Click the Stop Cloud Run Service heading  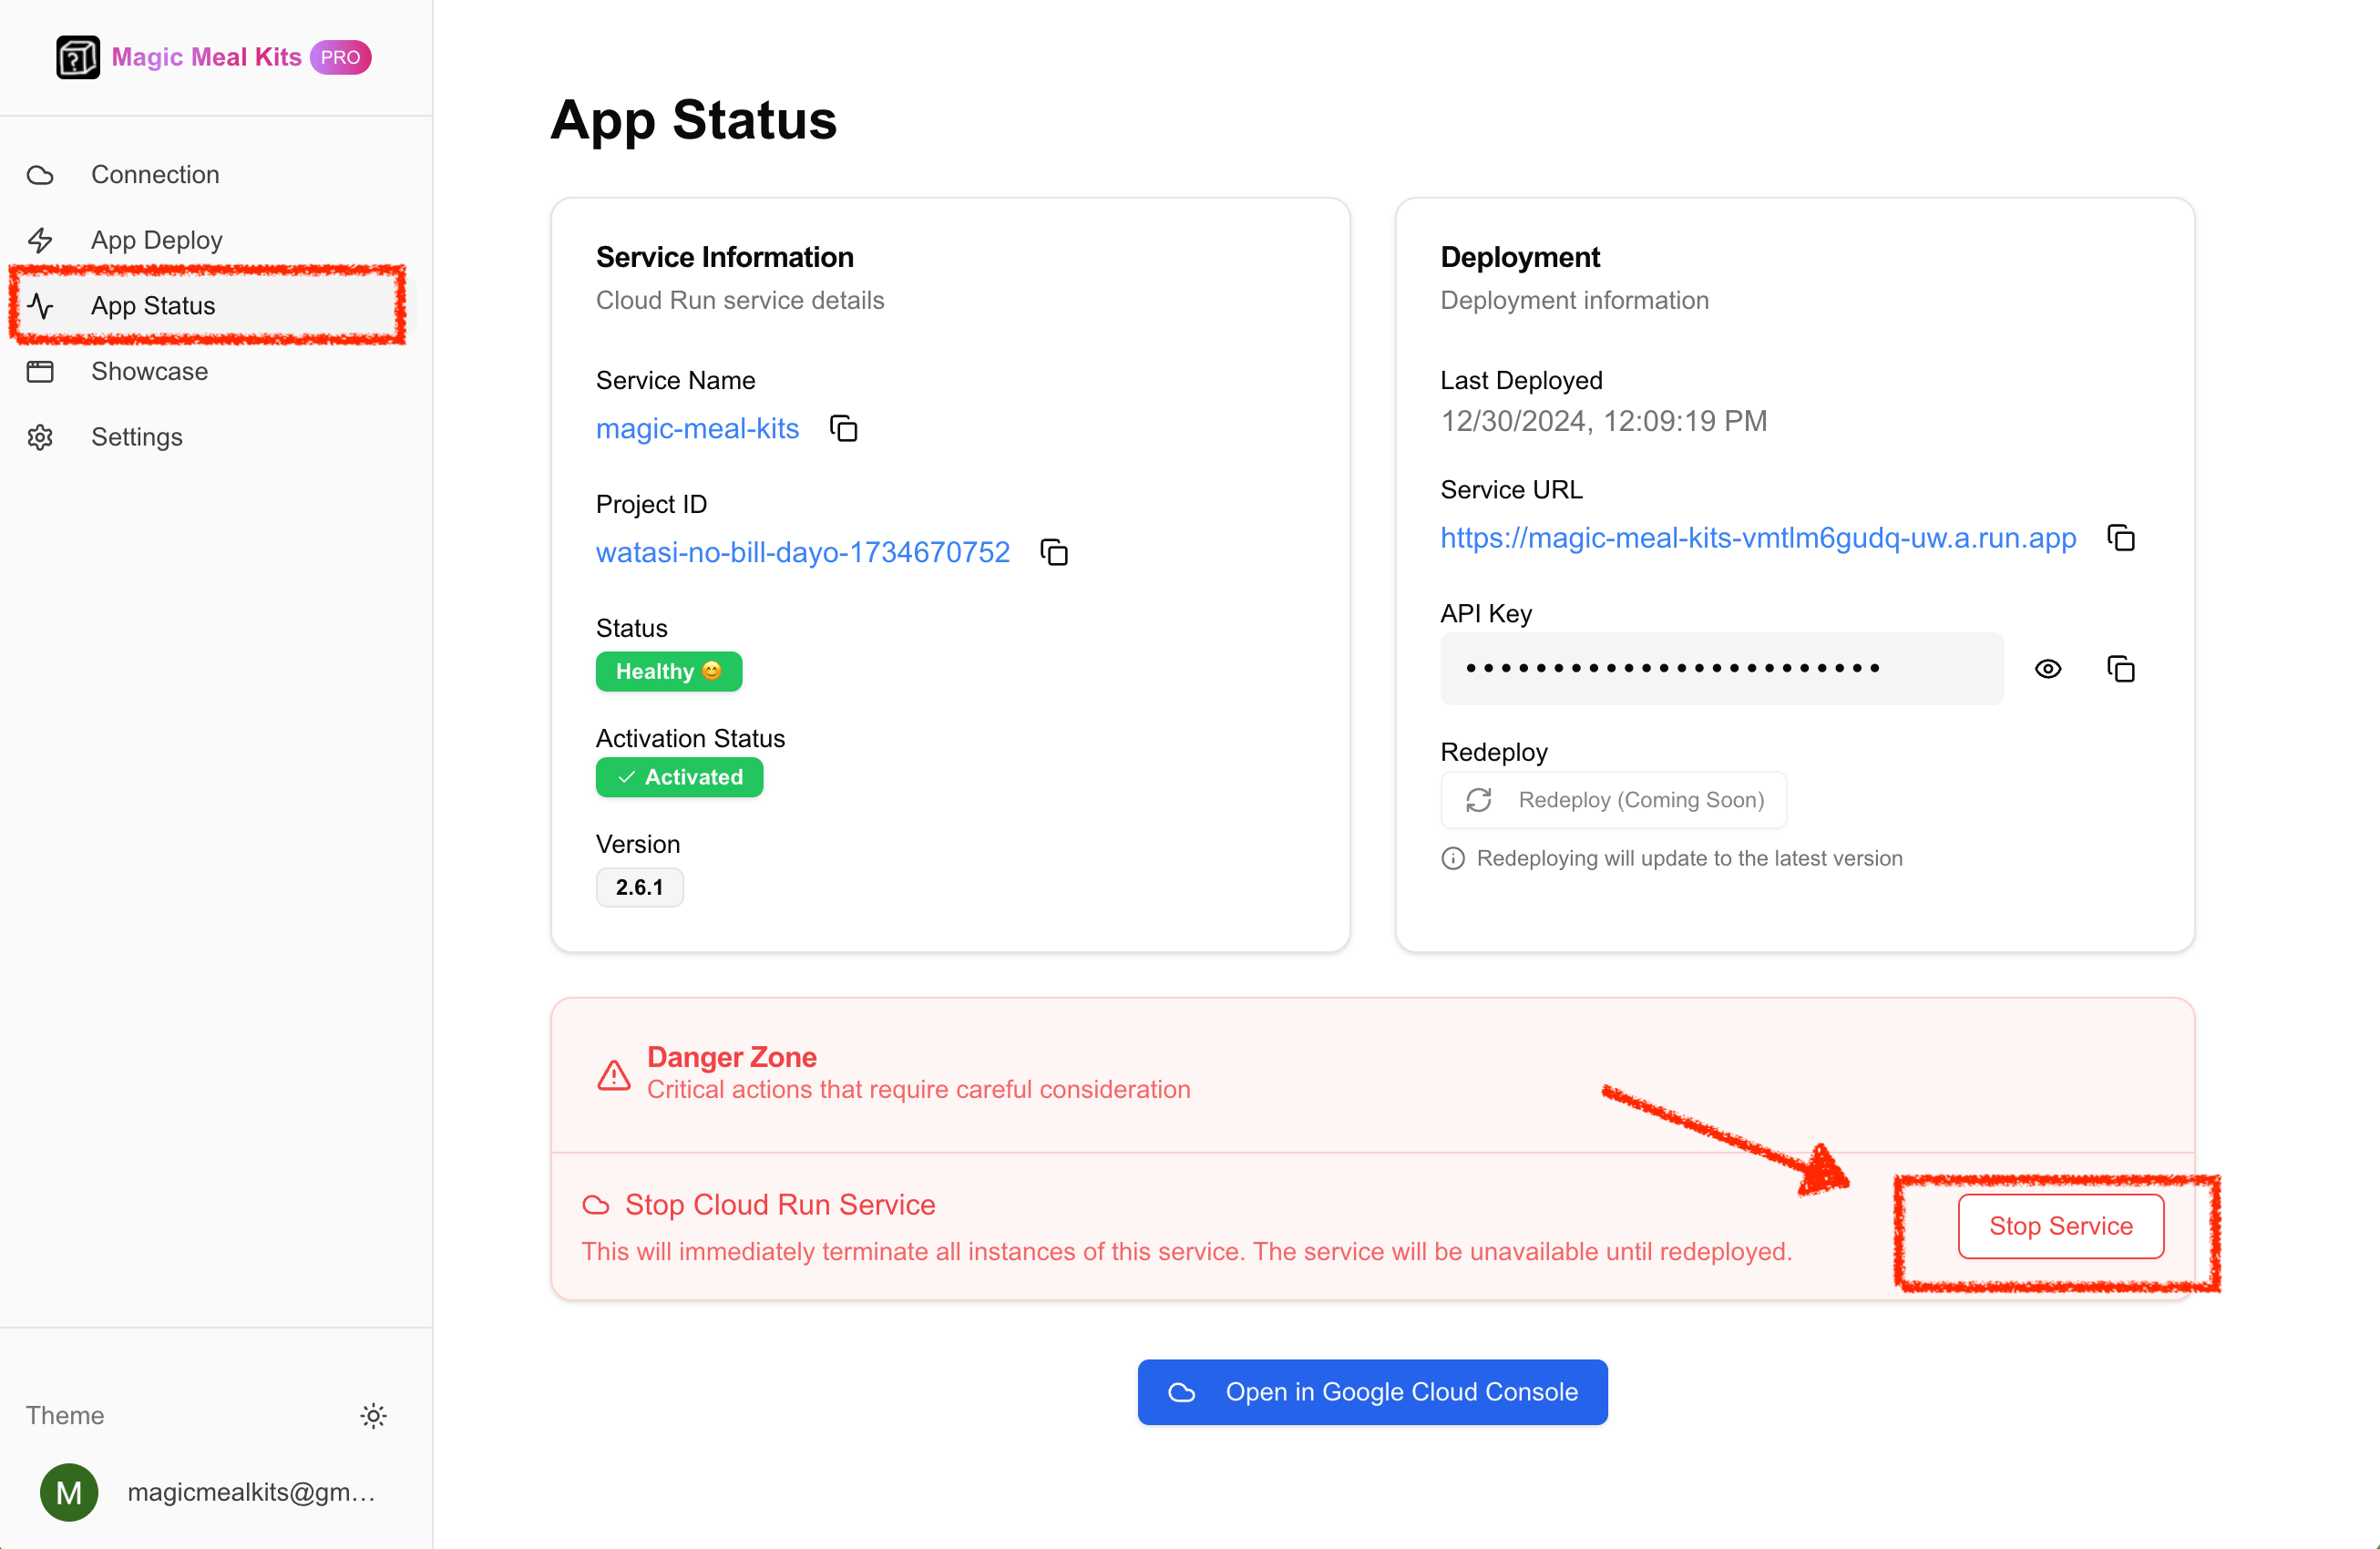coord(780,1205)
